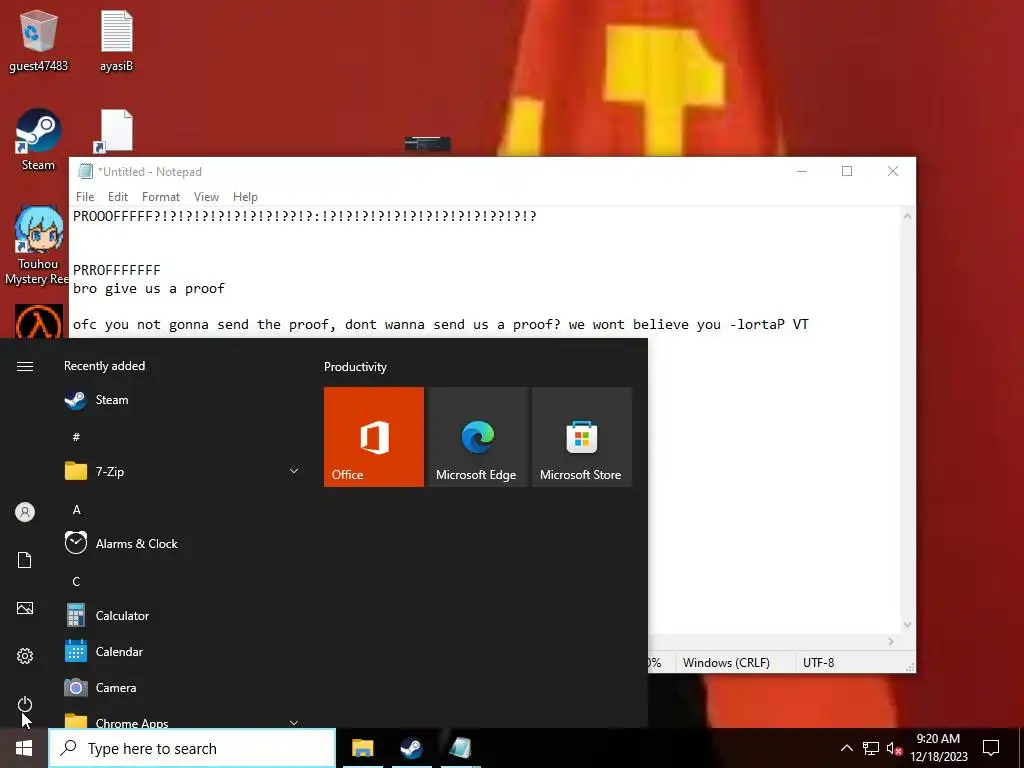Open the Microsoft Store tile
1024x768 pixels.
(582, 437)
